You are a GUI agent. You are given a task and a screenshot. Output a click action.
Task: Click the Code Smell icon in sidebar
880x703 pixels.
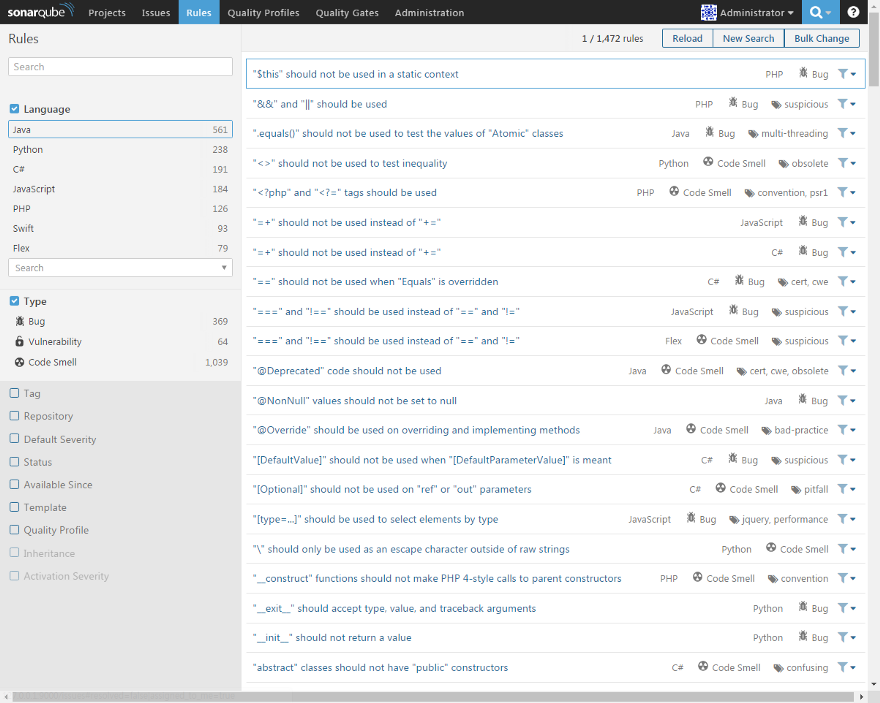[20, 362]
